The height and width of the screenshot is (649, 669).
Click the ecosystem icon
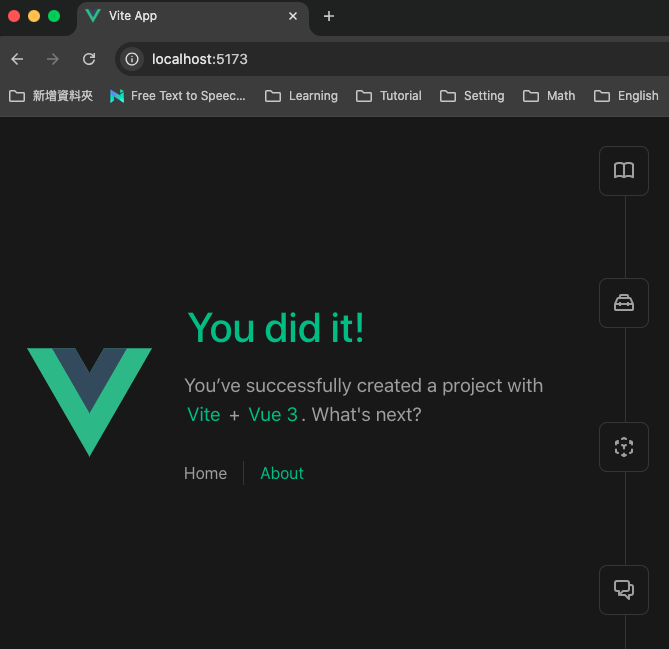[624, 447]
